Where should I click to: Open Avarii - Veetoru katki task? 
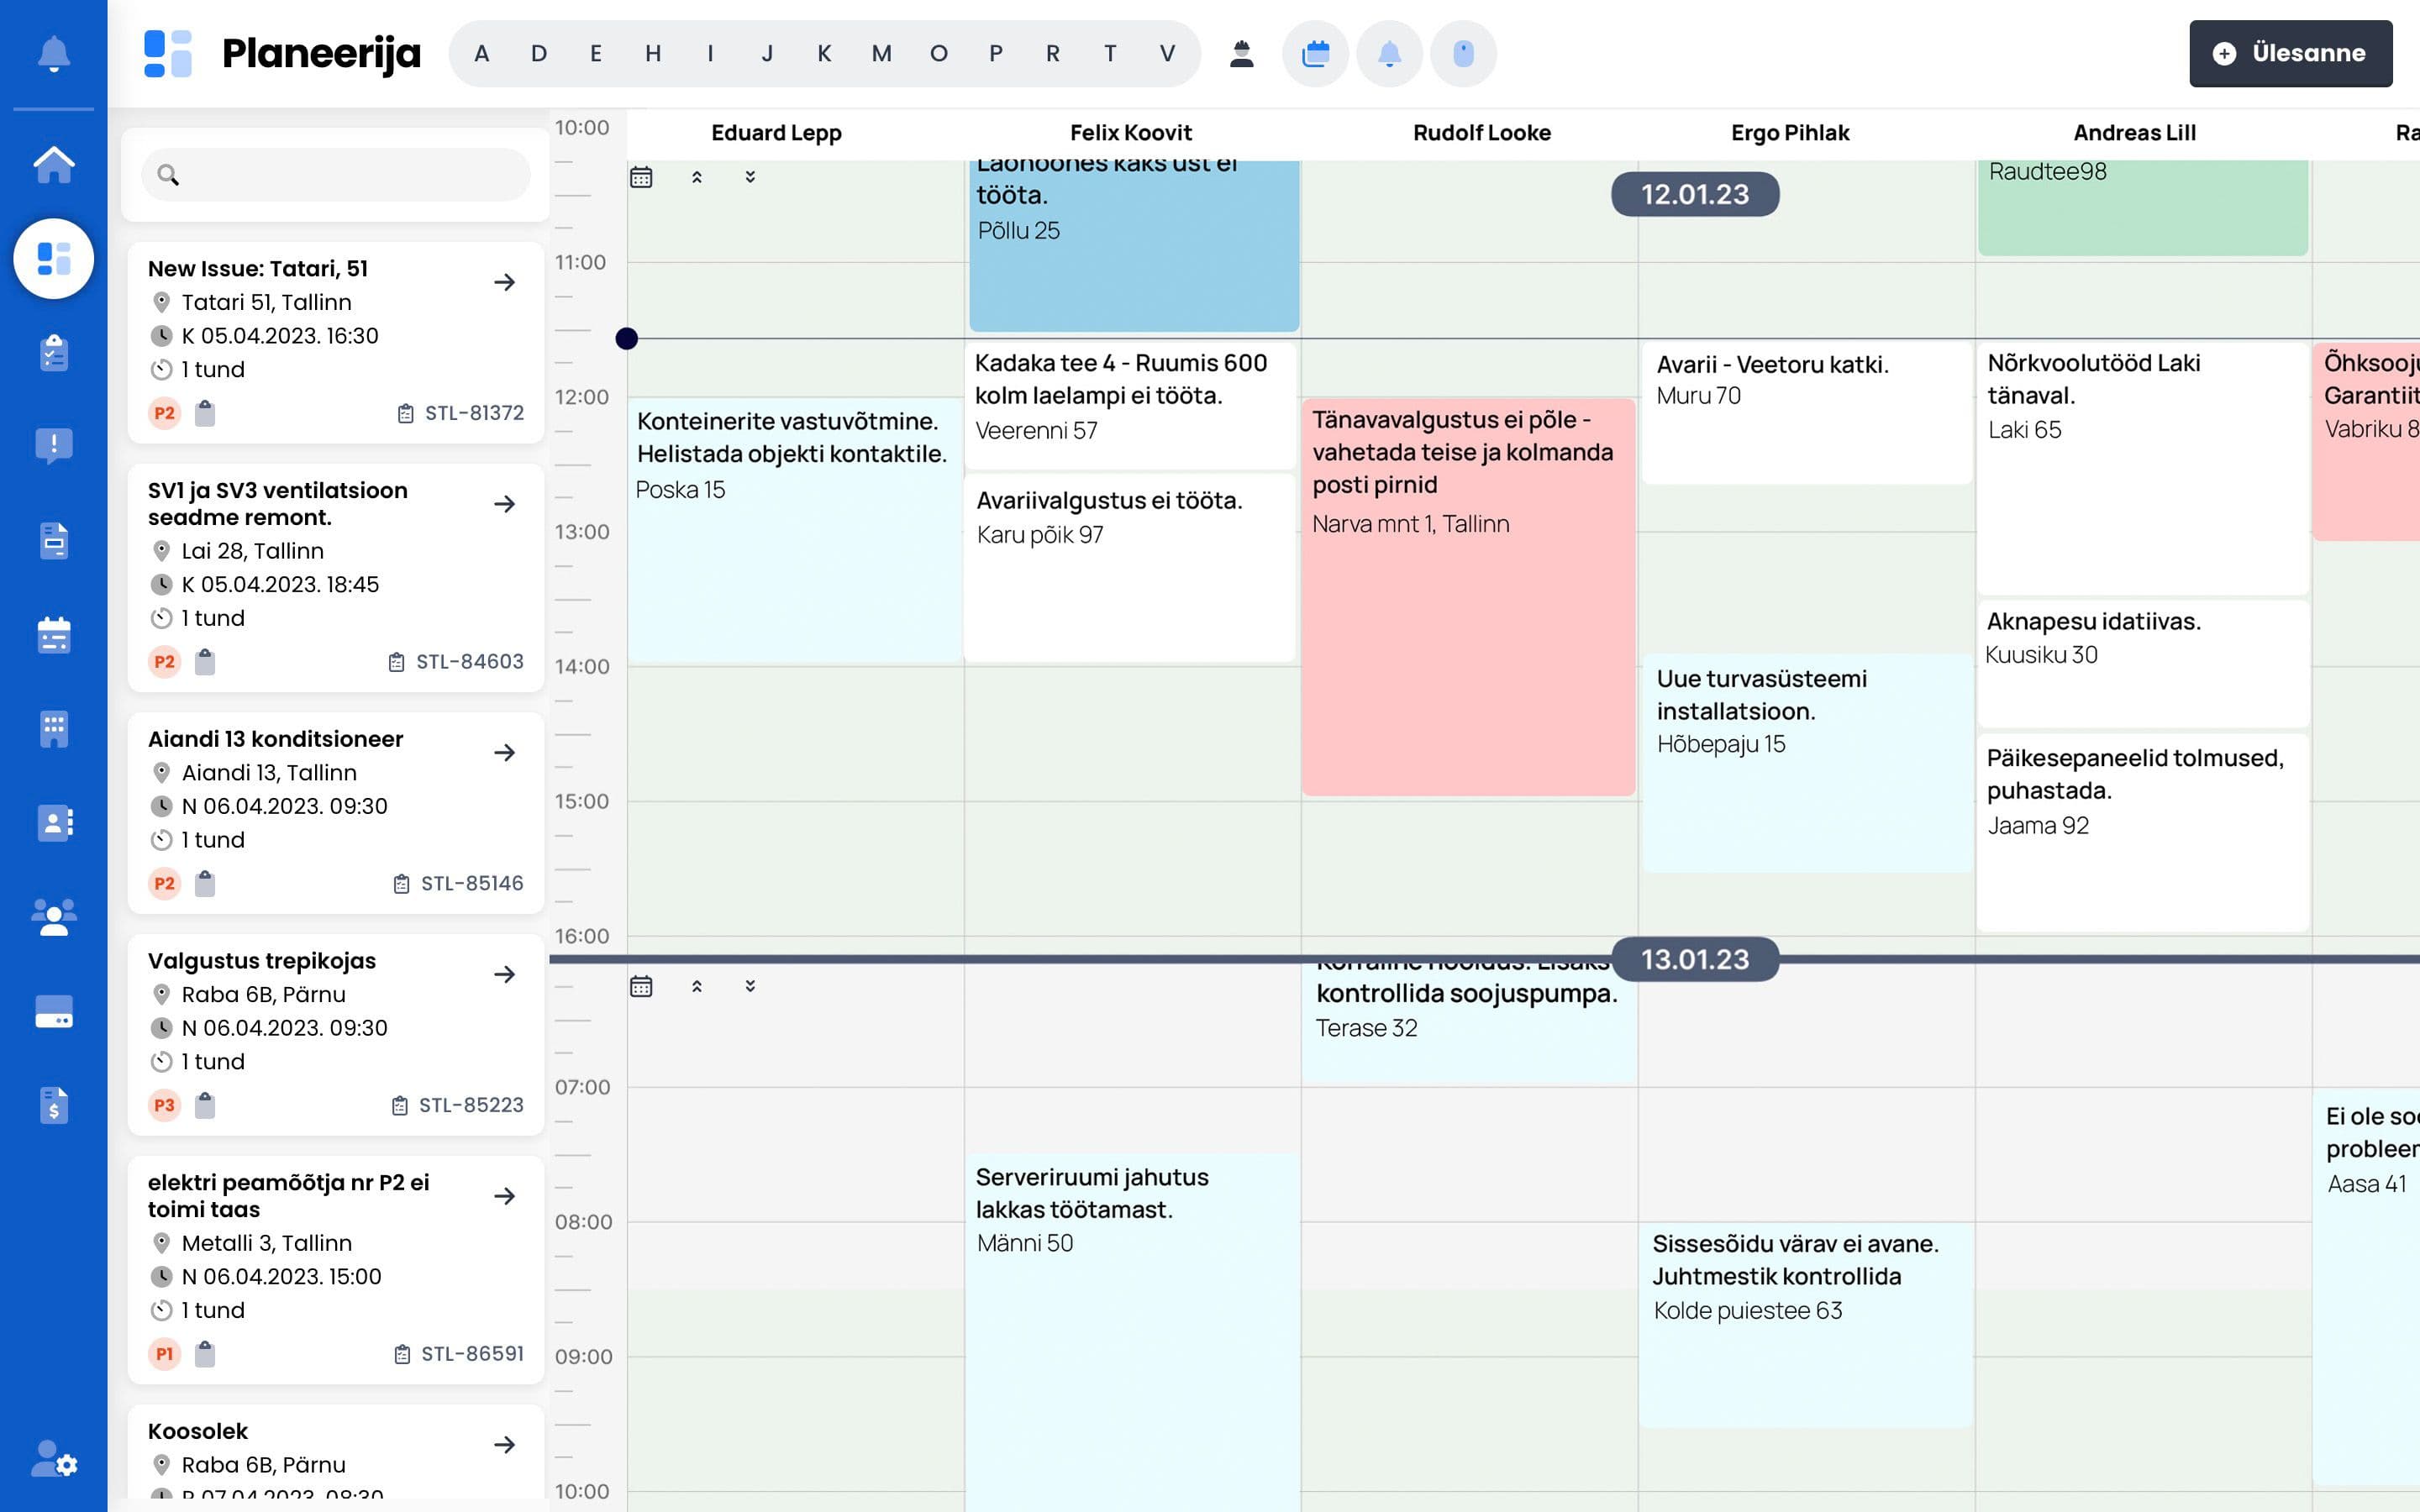click(x=1806, y=413)
